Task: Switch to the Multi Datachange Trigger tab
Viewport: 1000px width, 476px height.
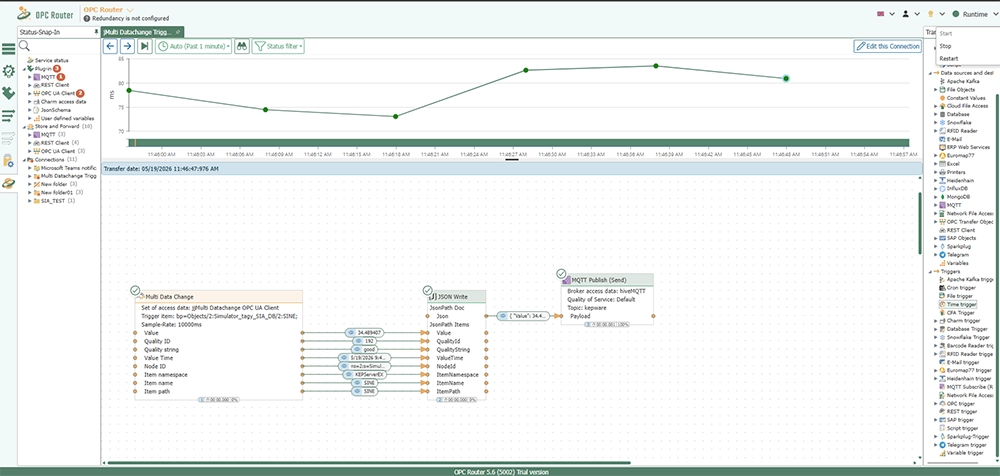Action: click(142, 31)
